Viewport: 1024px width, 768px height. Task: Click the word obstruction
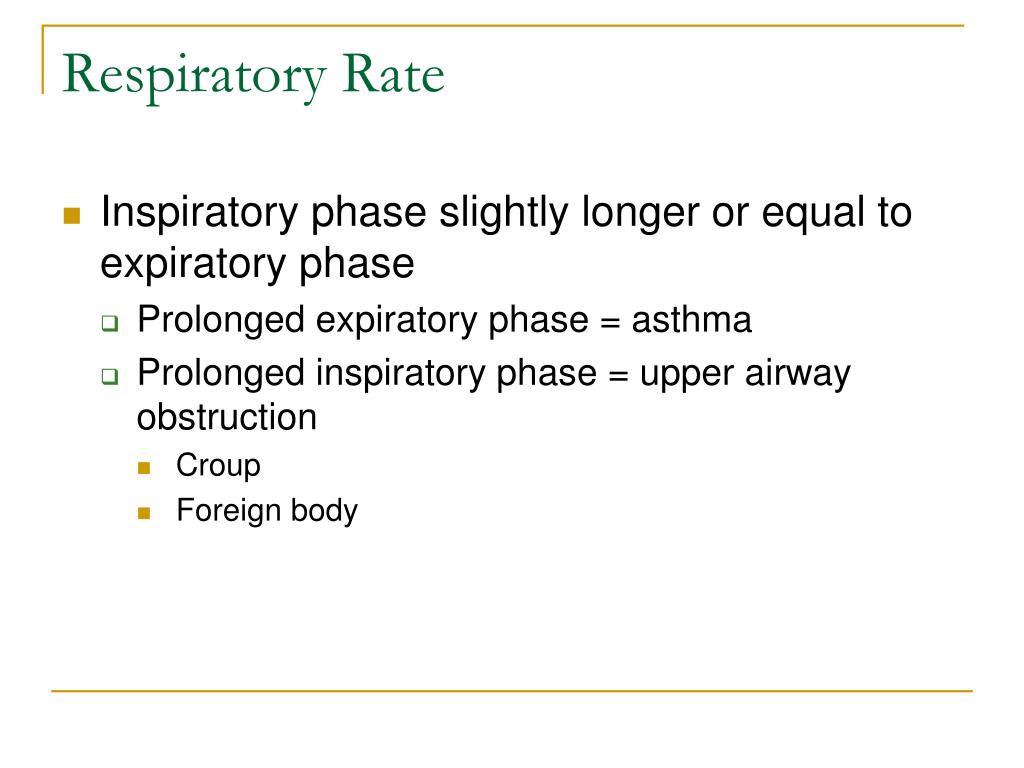point(227,417)
